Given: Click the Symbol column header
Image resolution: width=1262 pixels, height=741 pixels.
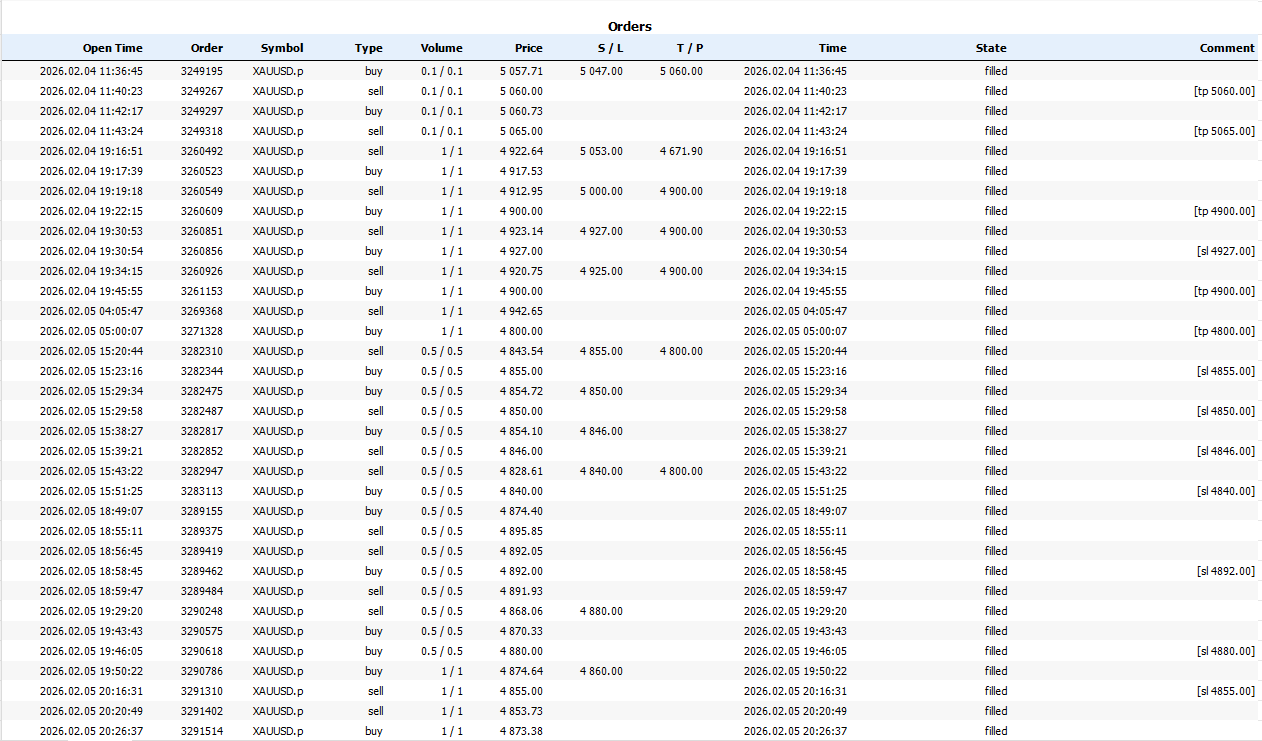Looking at the screenshot, I should [x=281, y=48].
